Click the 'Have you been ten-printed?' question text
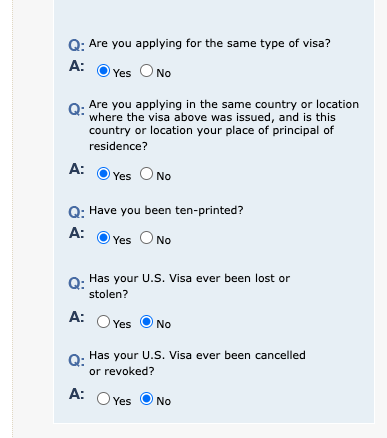 point(166,211)
